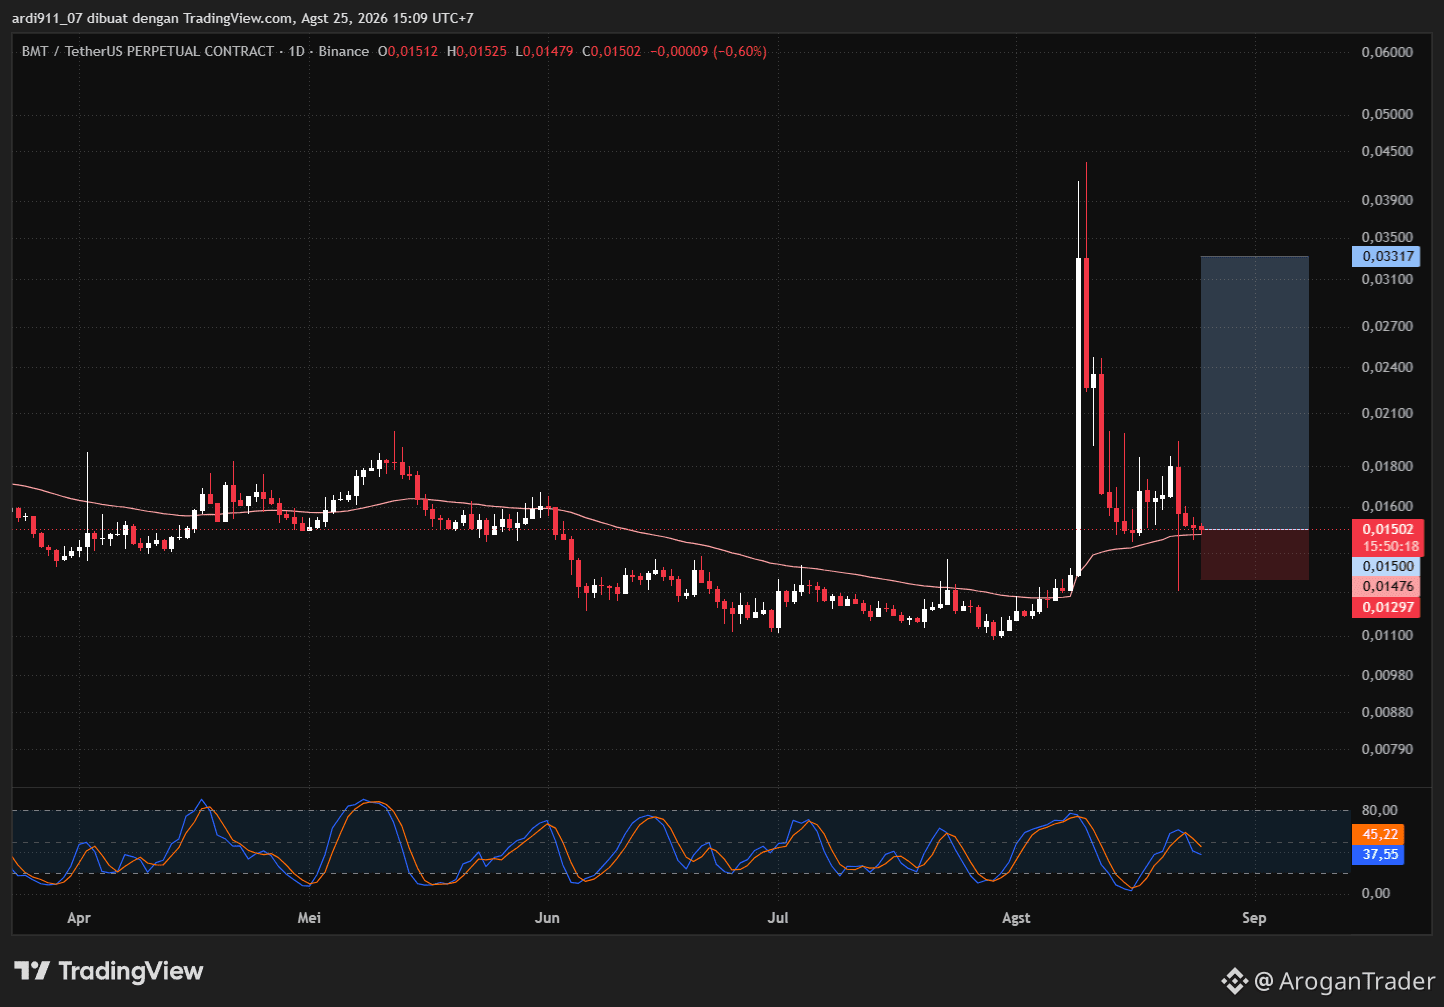Image resolution: width=1444 pixels, height=1007 pixels.
Task: Click the BMT / TetherUS PERPETUAL CONTRACT symbol title
Action: (x=148, y=51)
